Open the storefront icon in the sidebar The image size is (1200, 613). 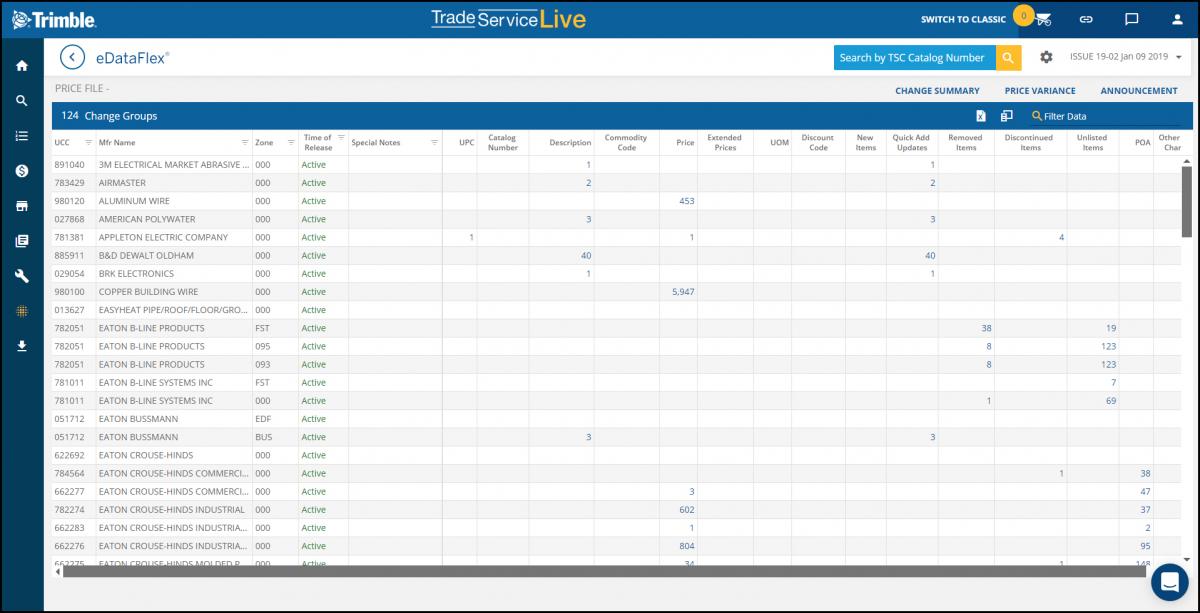[x=22, y=206]
